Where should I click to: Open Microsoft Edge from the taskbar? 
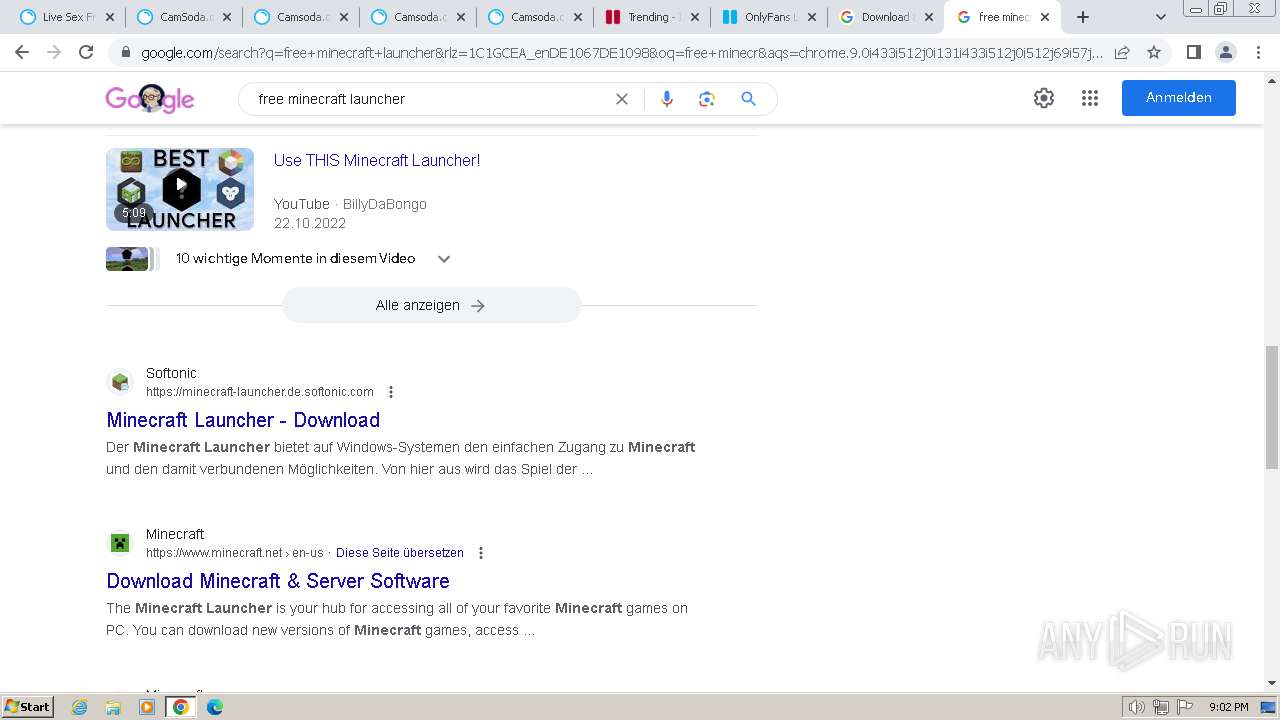click(x=214, y=707)
